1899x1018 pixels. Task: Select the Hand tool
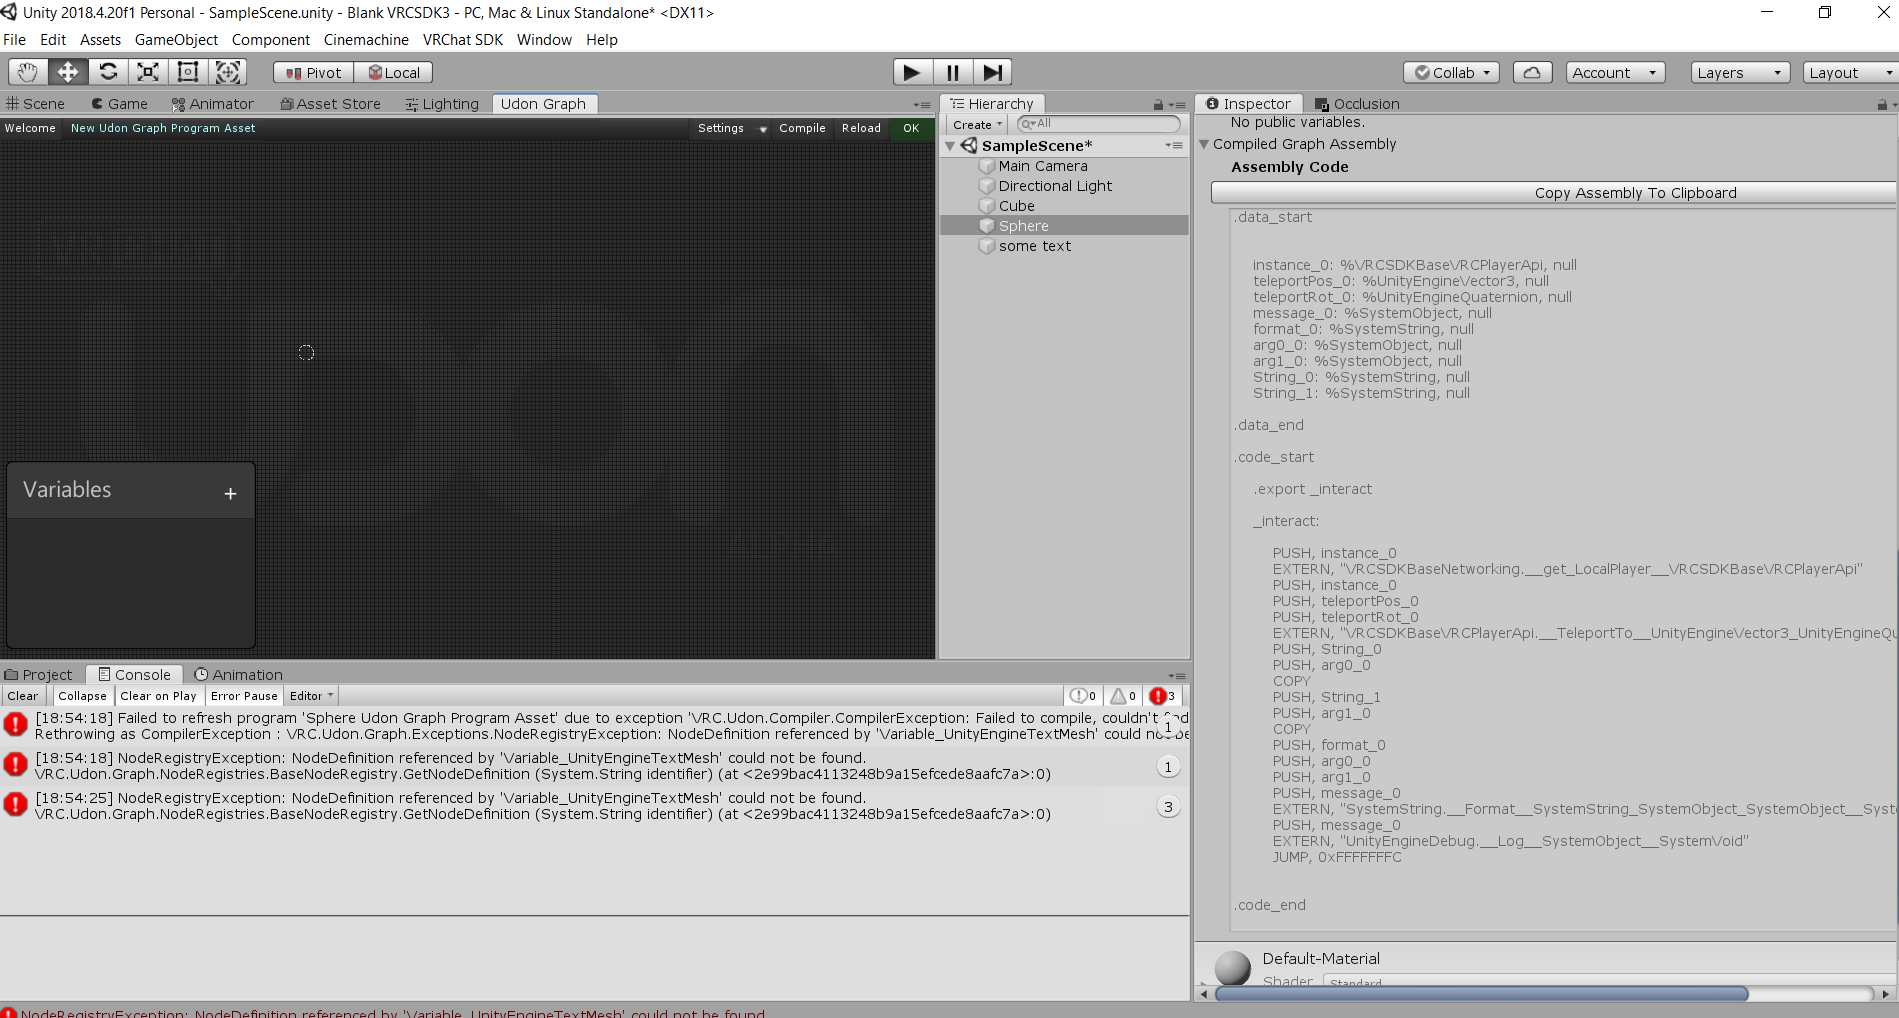28,72
